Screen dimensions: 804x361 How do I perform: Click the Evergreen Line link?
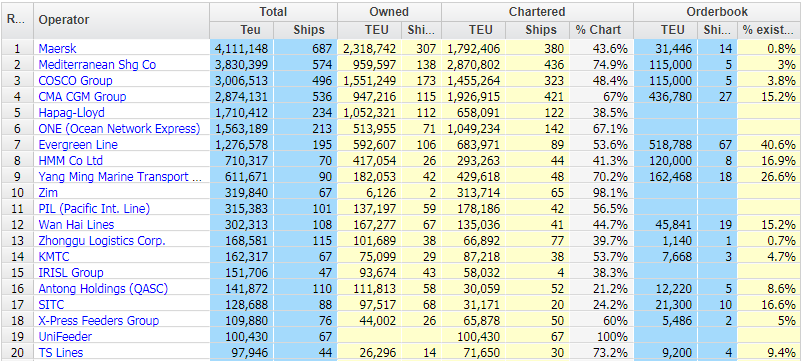[78, 145]
